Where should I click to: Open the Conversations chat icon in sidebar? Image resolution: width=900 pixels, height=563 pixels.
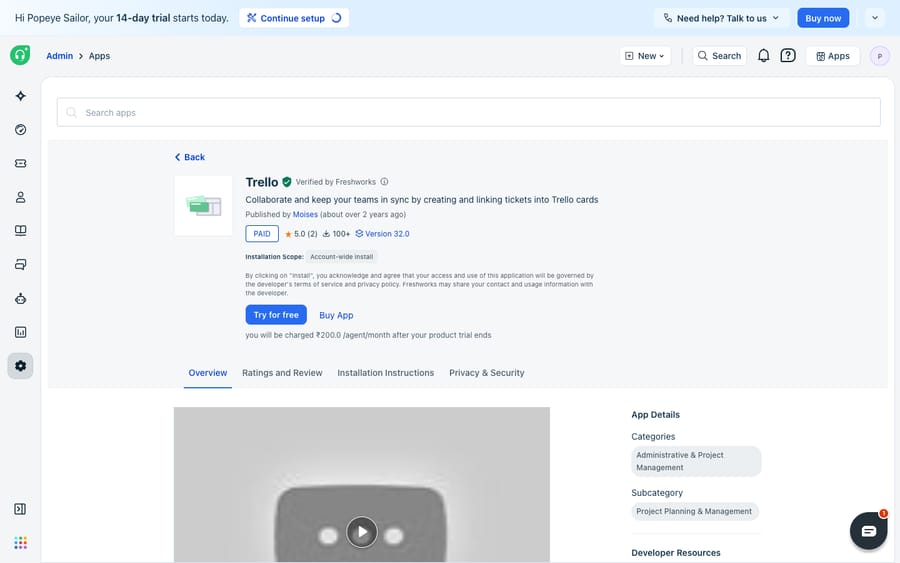[x=21, y=265]
